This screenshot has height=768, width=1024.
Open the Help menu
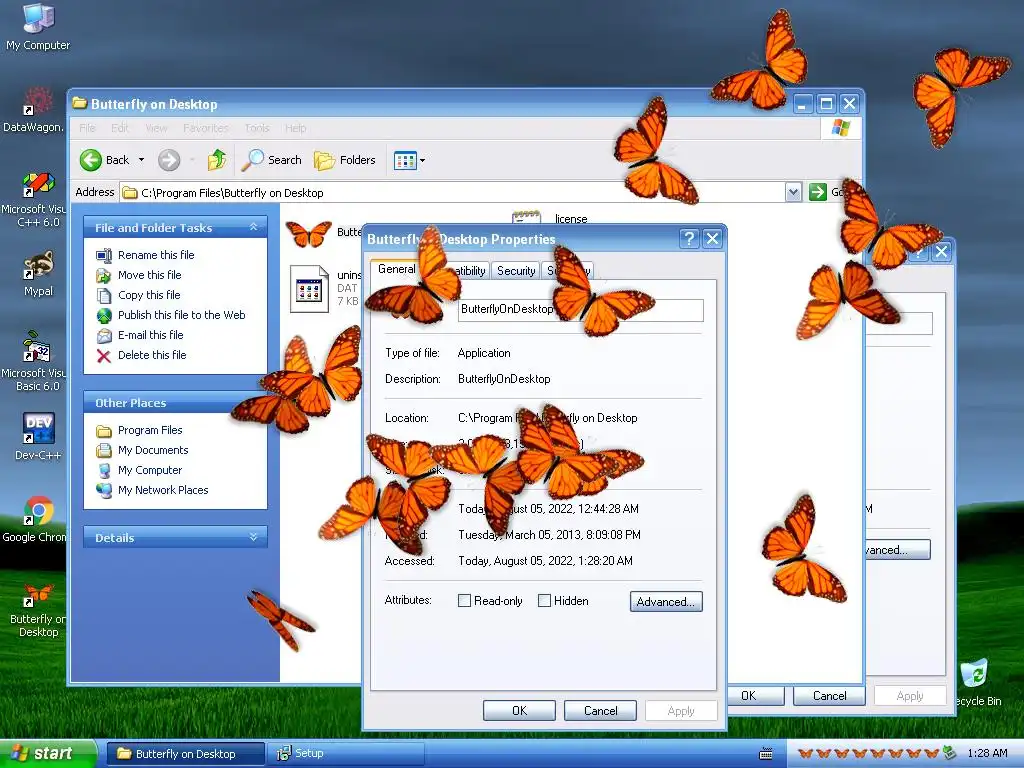[x=295, y=128]
